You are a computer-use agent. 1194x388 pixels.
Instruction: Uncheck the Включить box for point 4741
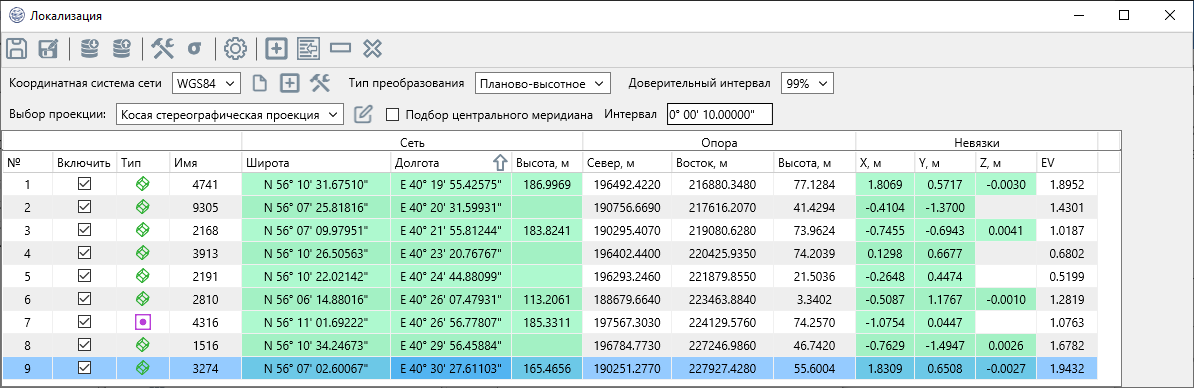pyautogui.click(x=85, y=183)
